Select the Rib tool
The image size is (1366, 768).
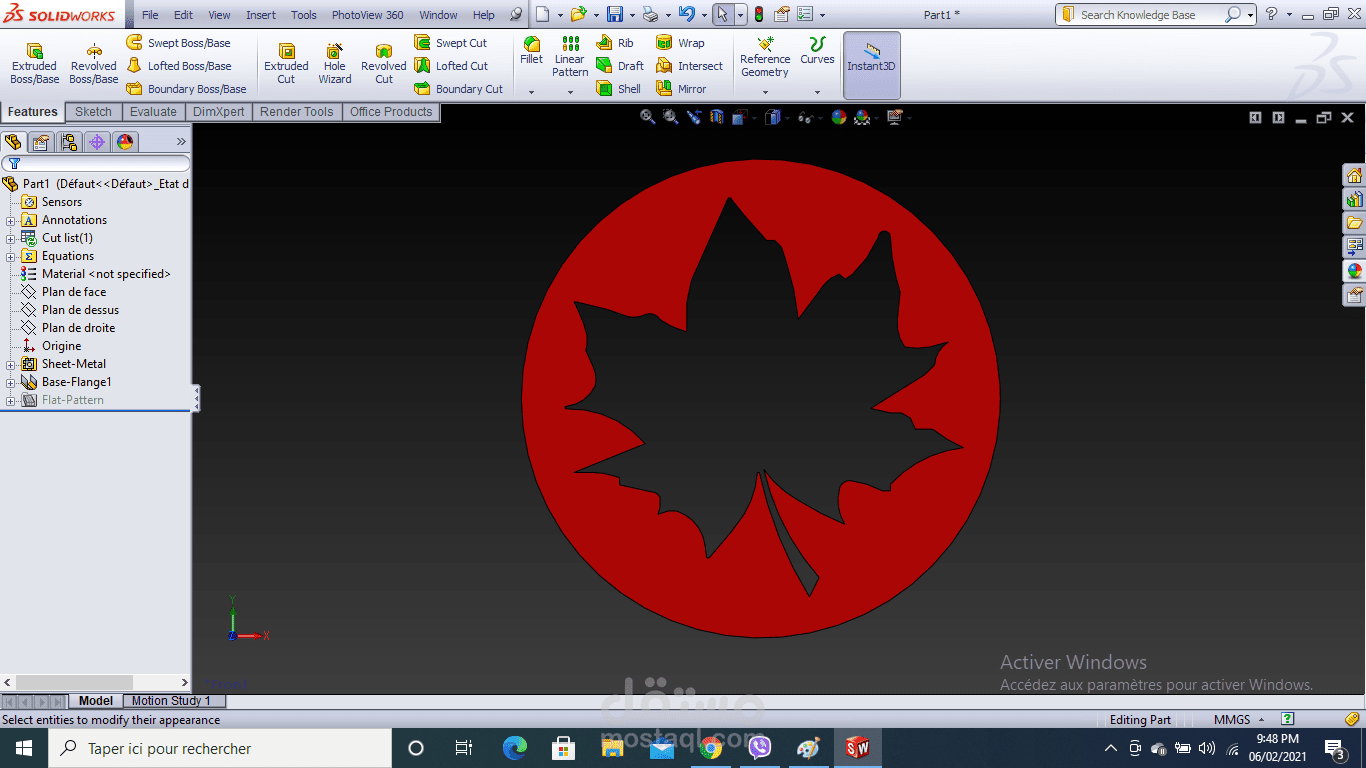tap(615, 43)
